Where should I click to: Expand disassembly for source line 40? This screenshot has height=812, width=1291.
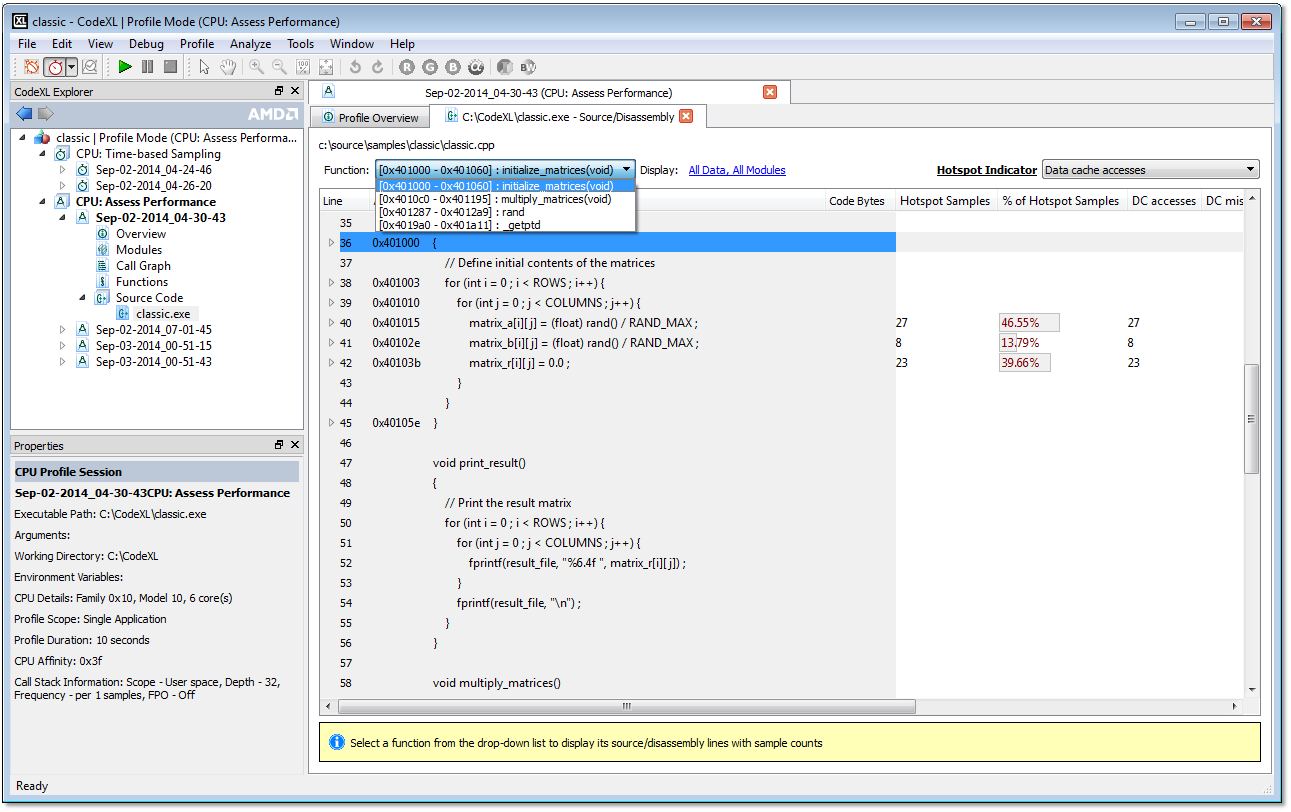tap(332, 323)
